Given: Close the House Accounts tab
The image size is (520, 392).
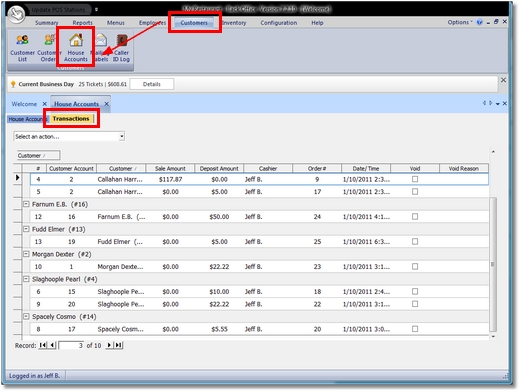Looking at the screenshot, I should click(x=107, y=104).
